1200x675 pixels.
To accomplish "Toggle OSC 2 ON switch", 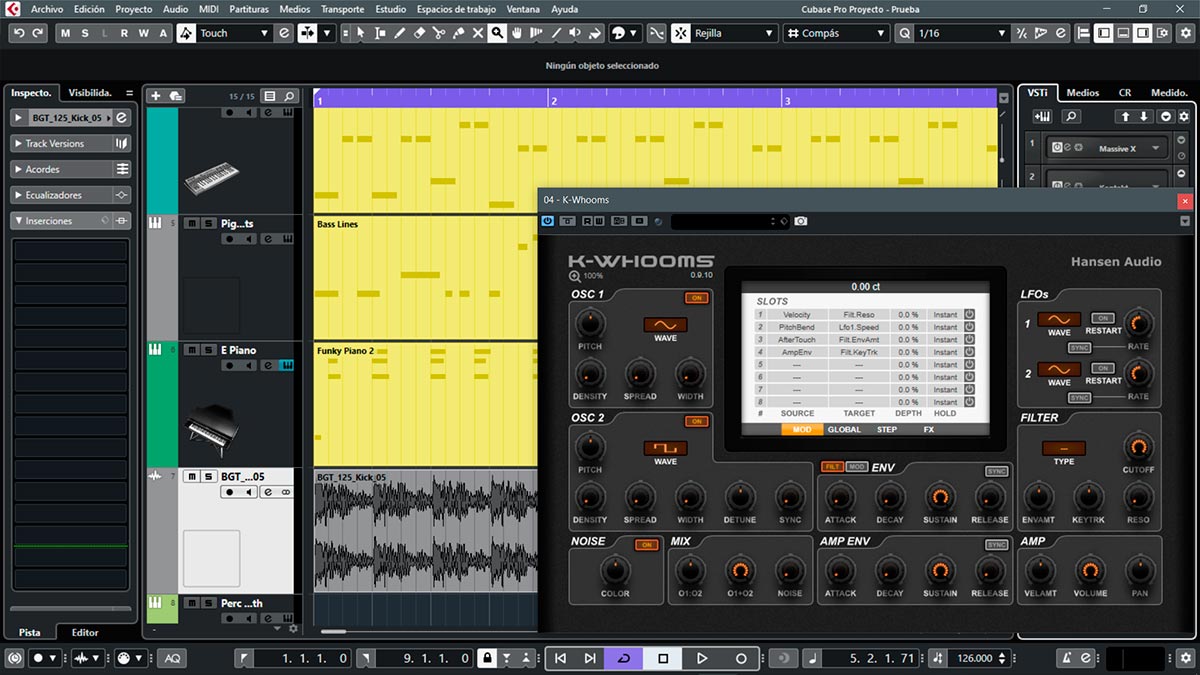I will tap(696, 422).
